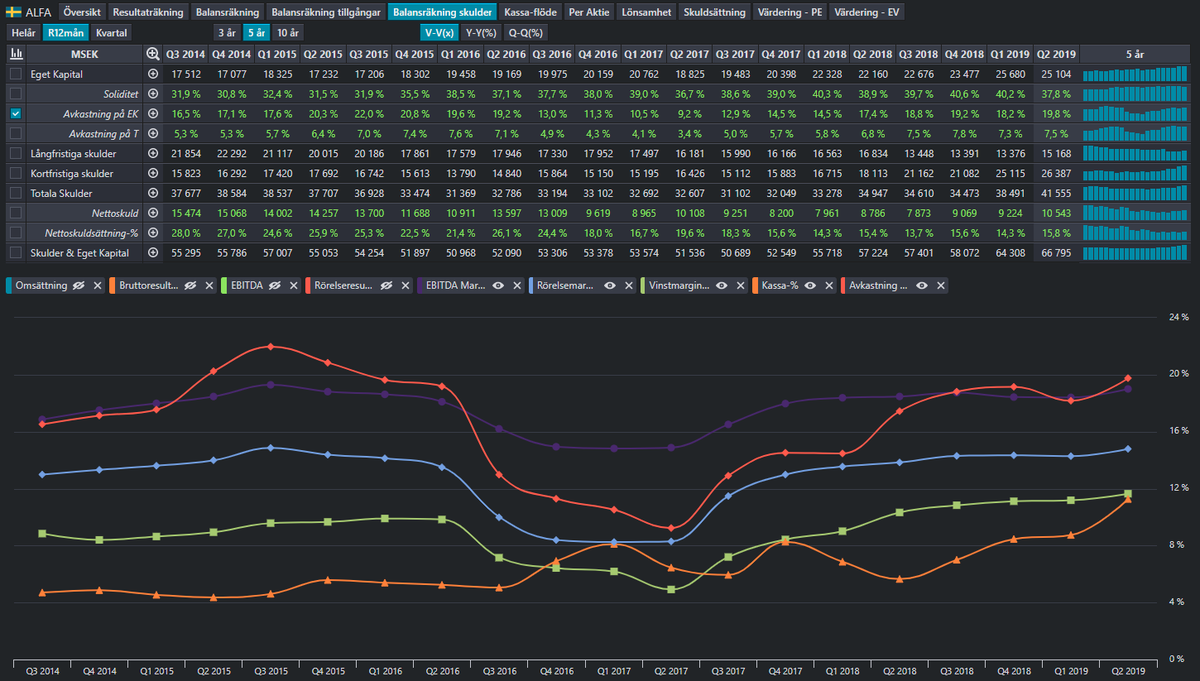Click the plus icon on Totala Skulder row
The image size is (1200, 681).
[153, 192]
